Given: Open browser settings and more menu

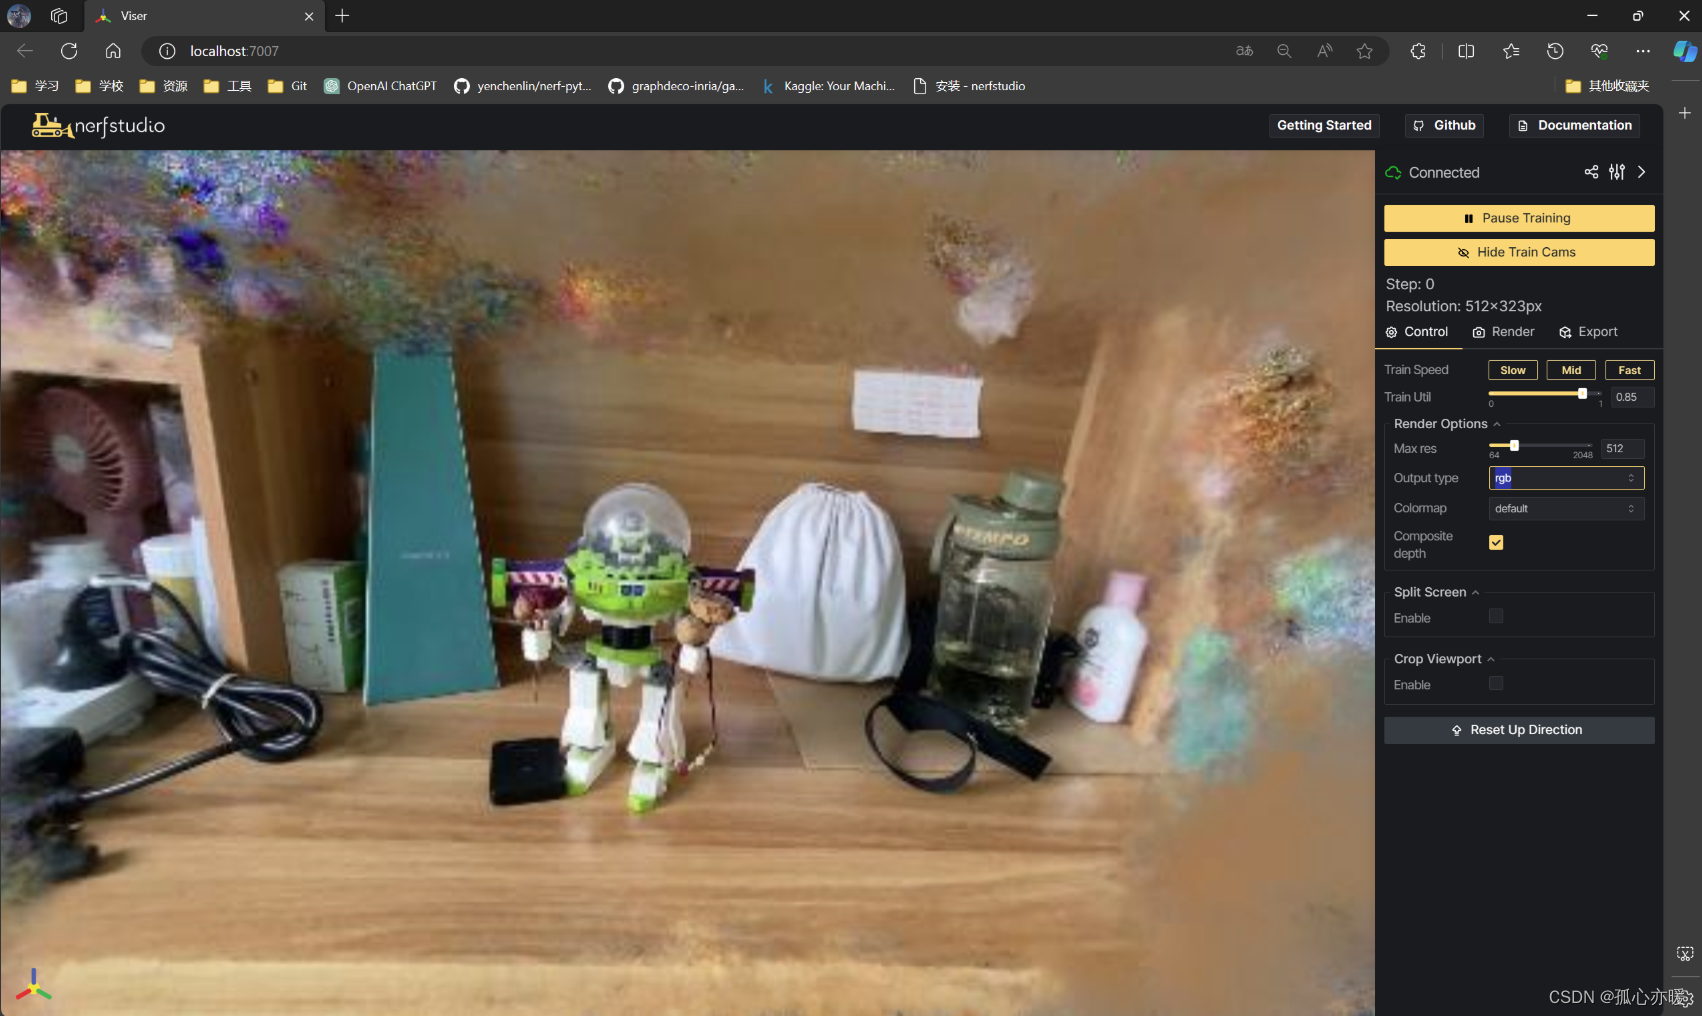Looking at the screenshot, I should click(1643, 51).
